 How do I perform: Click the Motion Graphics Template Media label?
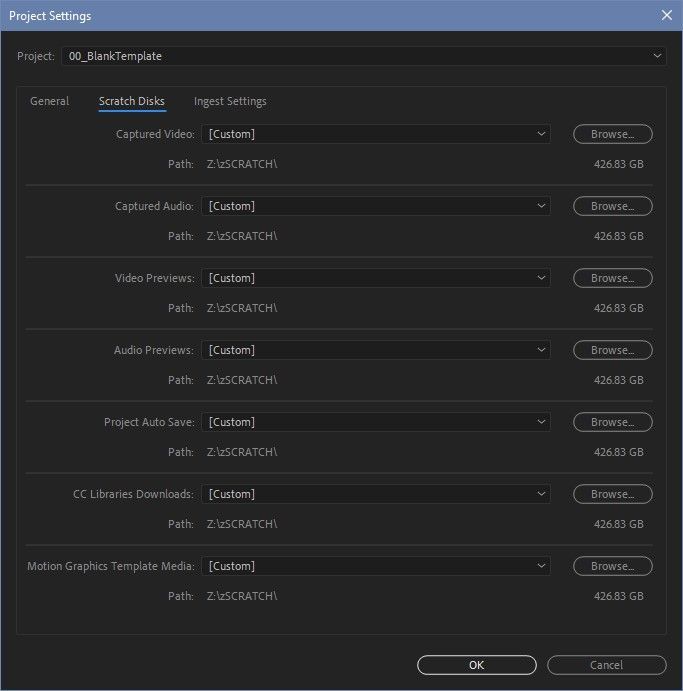pos(111,566)
